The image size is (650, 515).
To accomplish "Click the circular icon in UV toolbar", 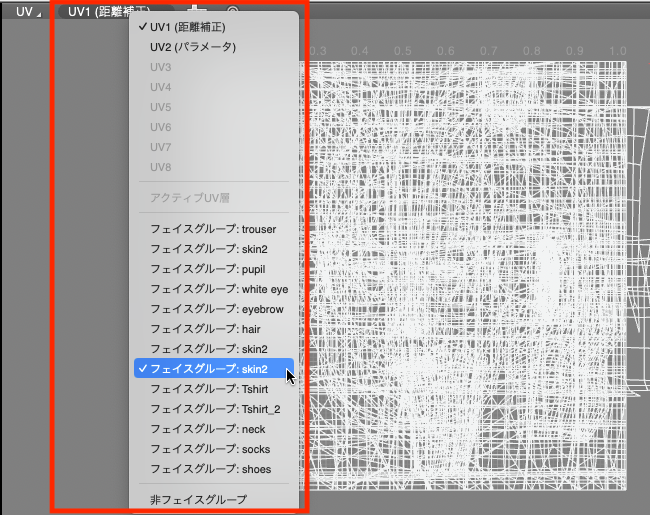I will (x=233, y=8).
